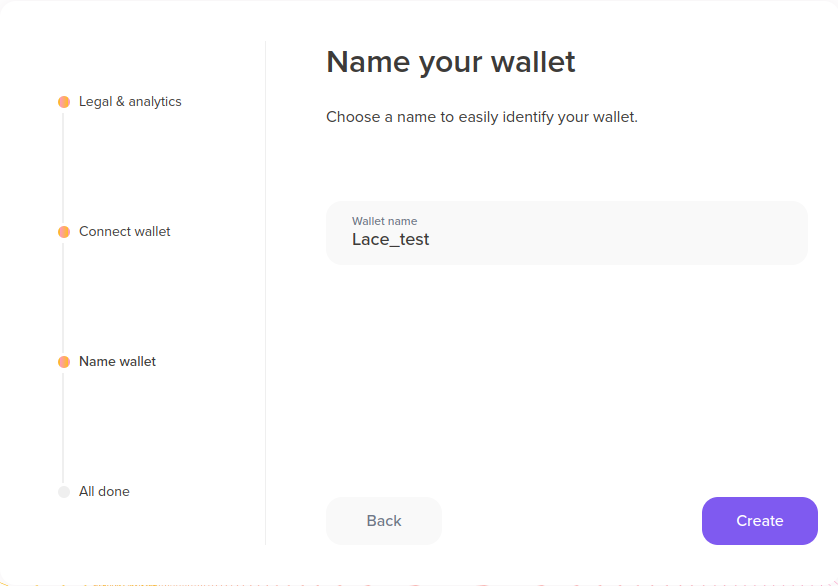
Task: Click empty space between name field and buttons
Action: [566, 380]
